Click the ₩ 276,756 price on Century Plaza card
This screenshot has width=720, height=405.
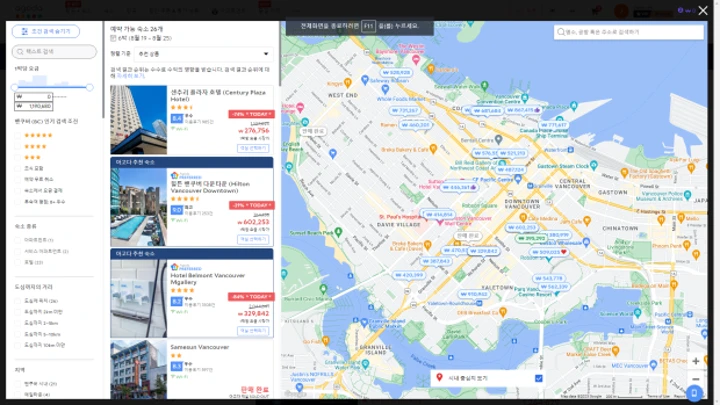tap(253, 131)
